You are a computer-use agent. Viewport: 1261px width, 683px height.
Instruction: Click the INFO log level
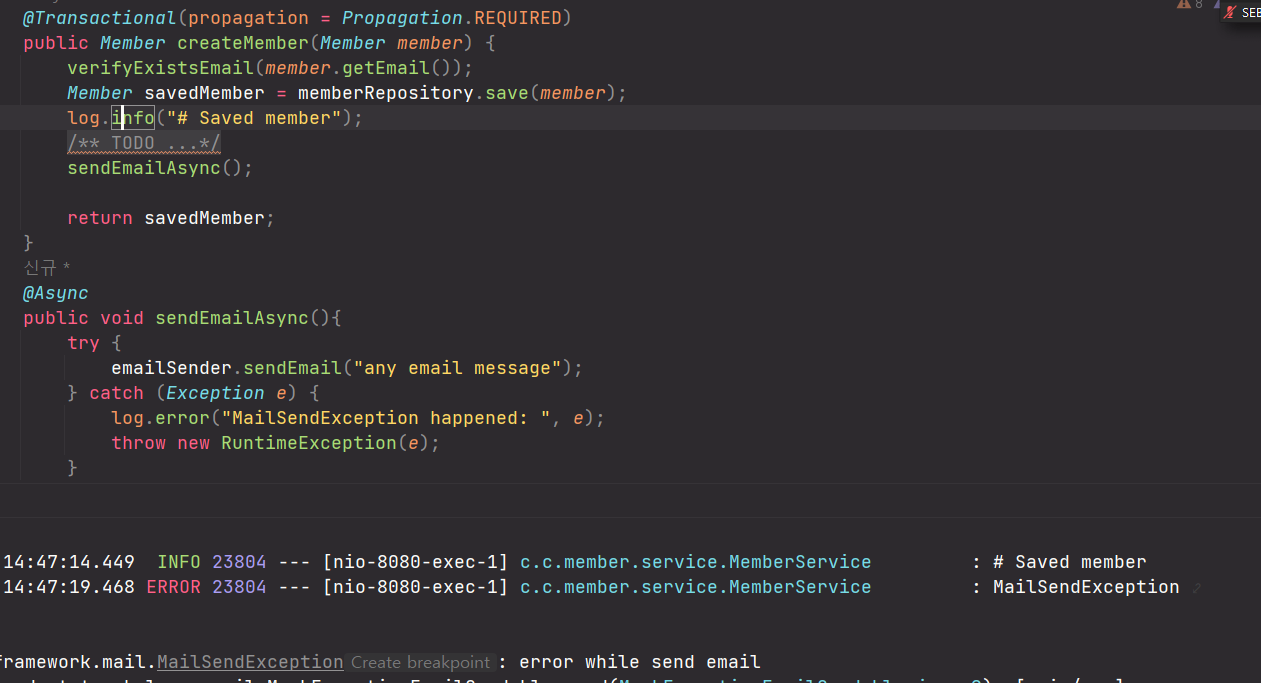[179, 562]
